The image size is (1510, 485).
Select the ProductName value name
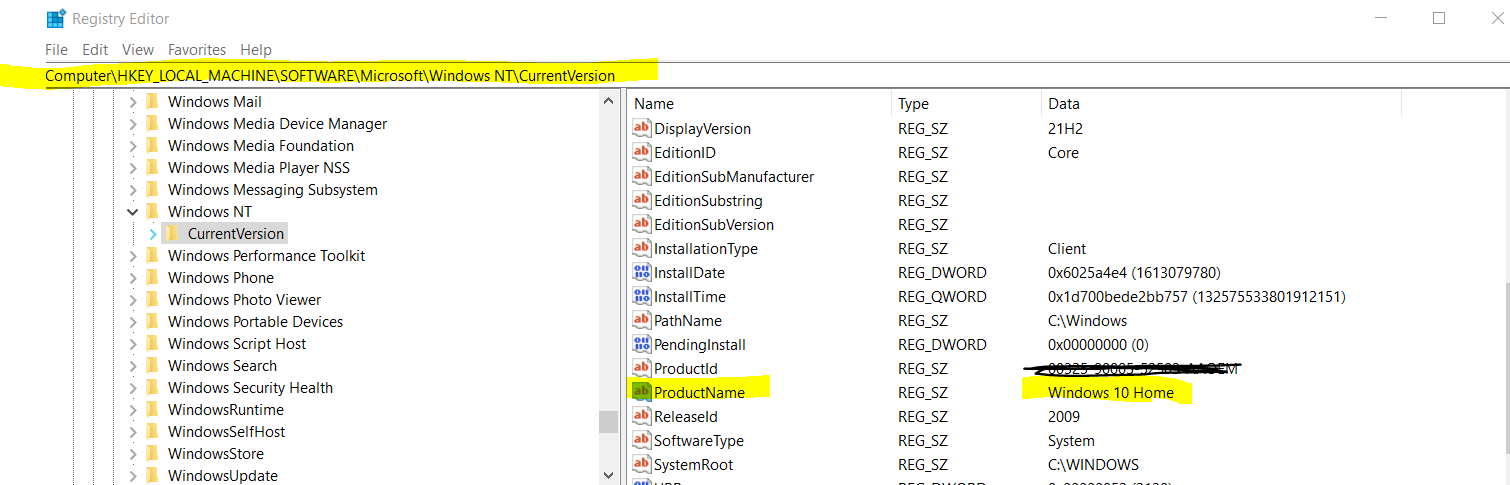(700, 392)
